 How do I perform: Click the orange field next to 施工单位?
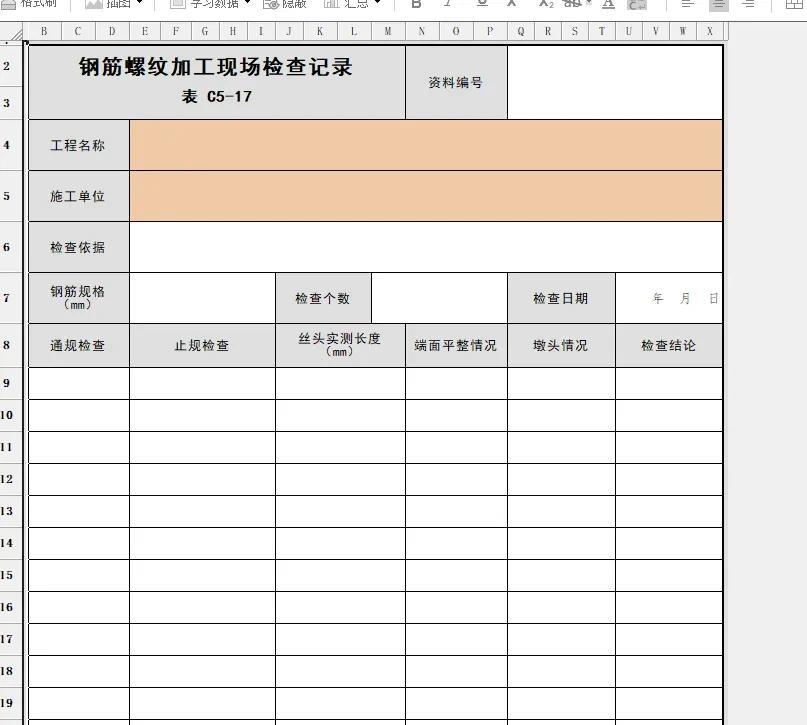click(426, 196)
